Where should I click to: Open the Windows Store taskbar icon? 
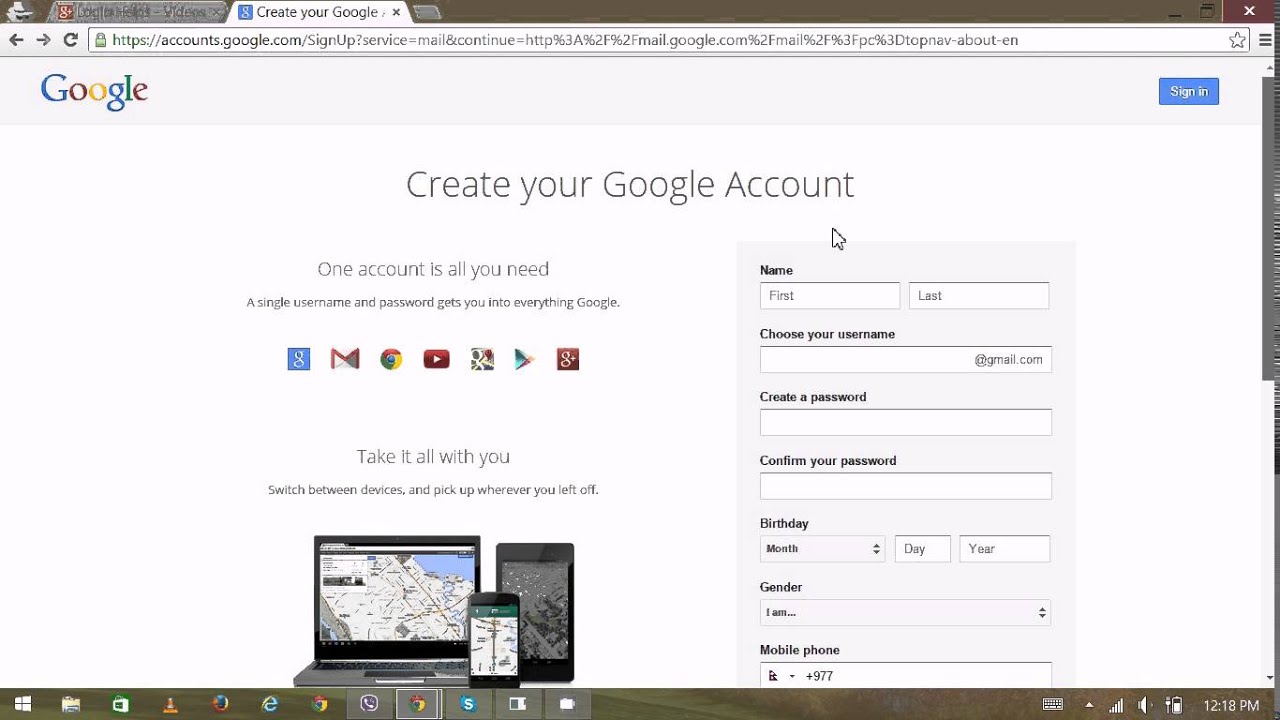(x=120, y=704)
